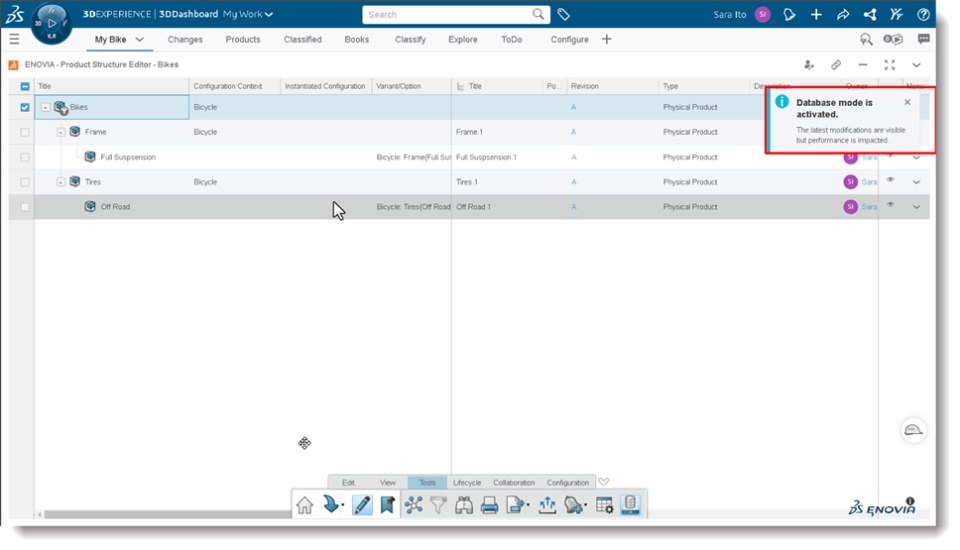Collapse the Tires tree node
The height and width of the screenshot is (550, 960).
tap(61, 182)
